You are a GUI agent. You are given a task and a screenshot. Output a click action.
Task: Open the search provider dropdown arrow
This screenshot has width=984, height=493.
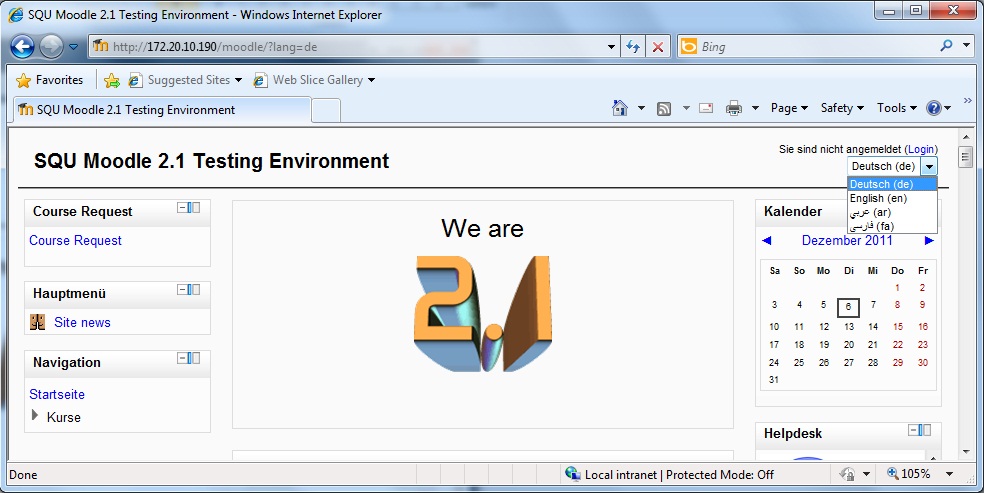point(966,46)
